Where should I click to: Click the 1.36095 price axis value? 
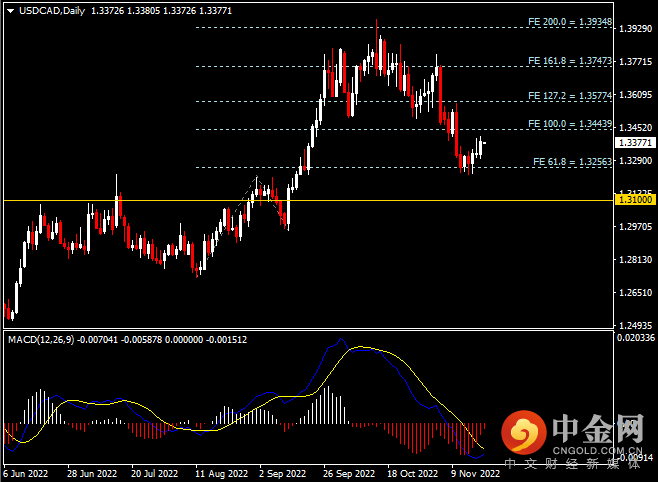pyautogui.click(x=635, y=95)
